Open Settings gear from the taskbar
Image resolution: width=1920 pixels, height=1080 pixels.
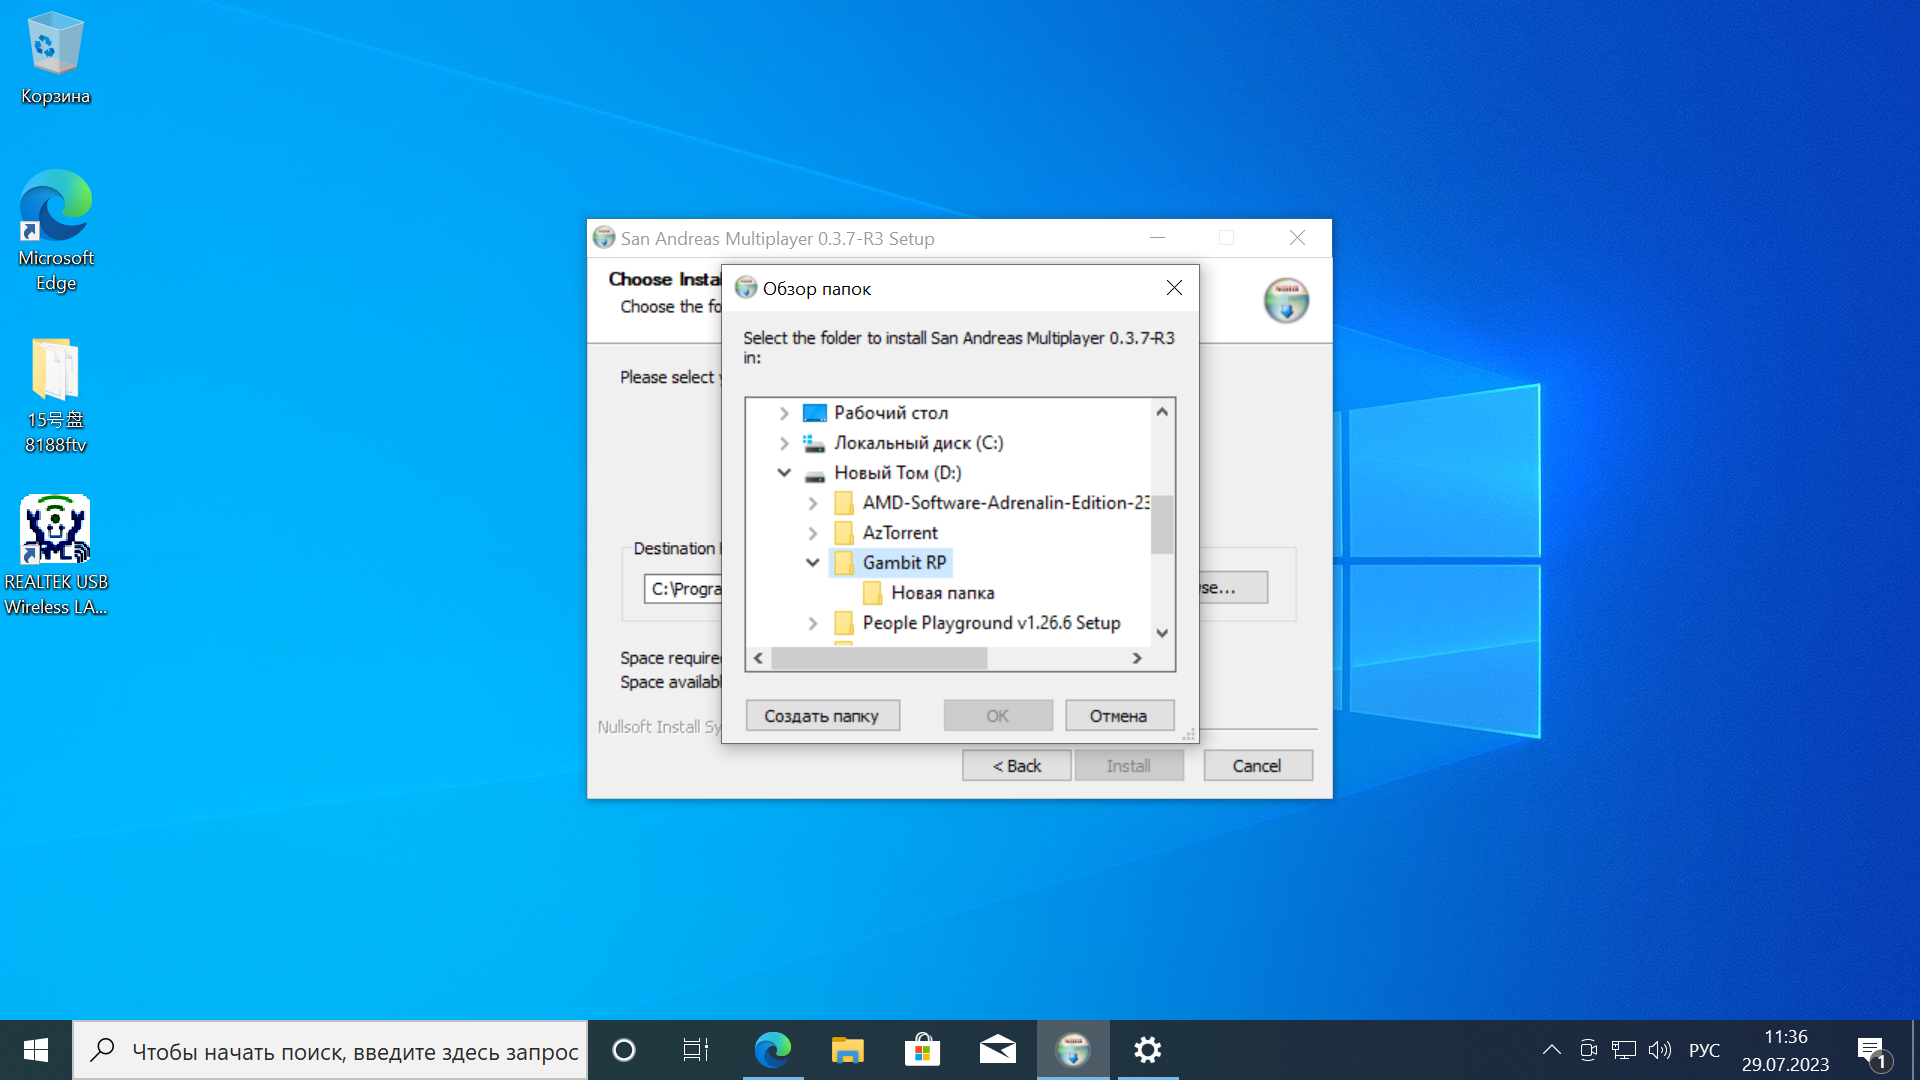(1148, 1050)
